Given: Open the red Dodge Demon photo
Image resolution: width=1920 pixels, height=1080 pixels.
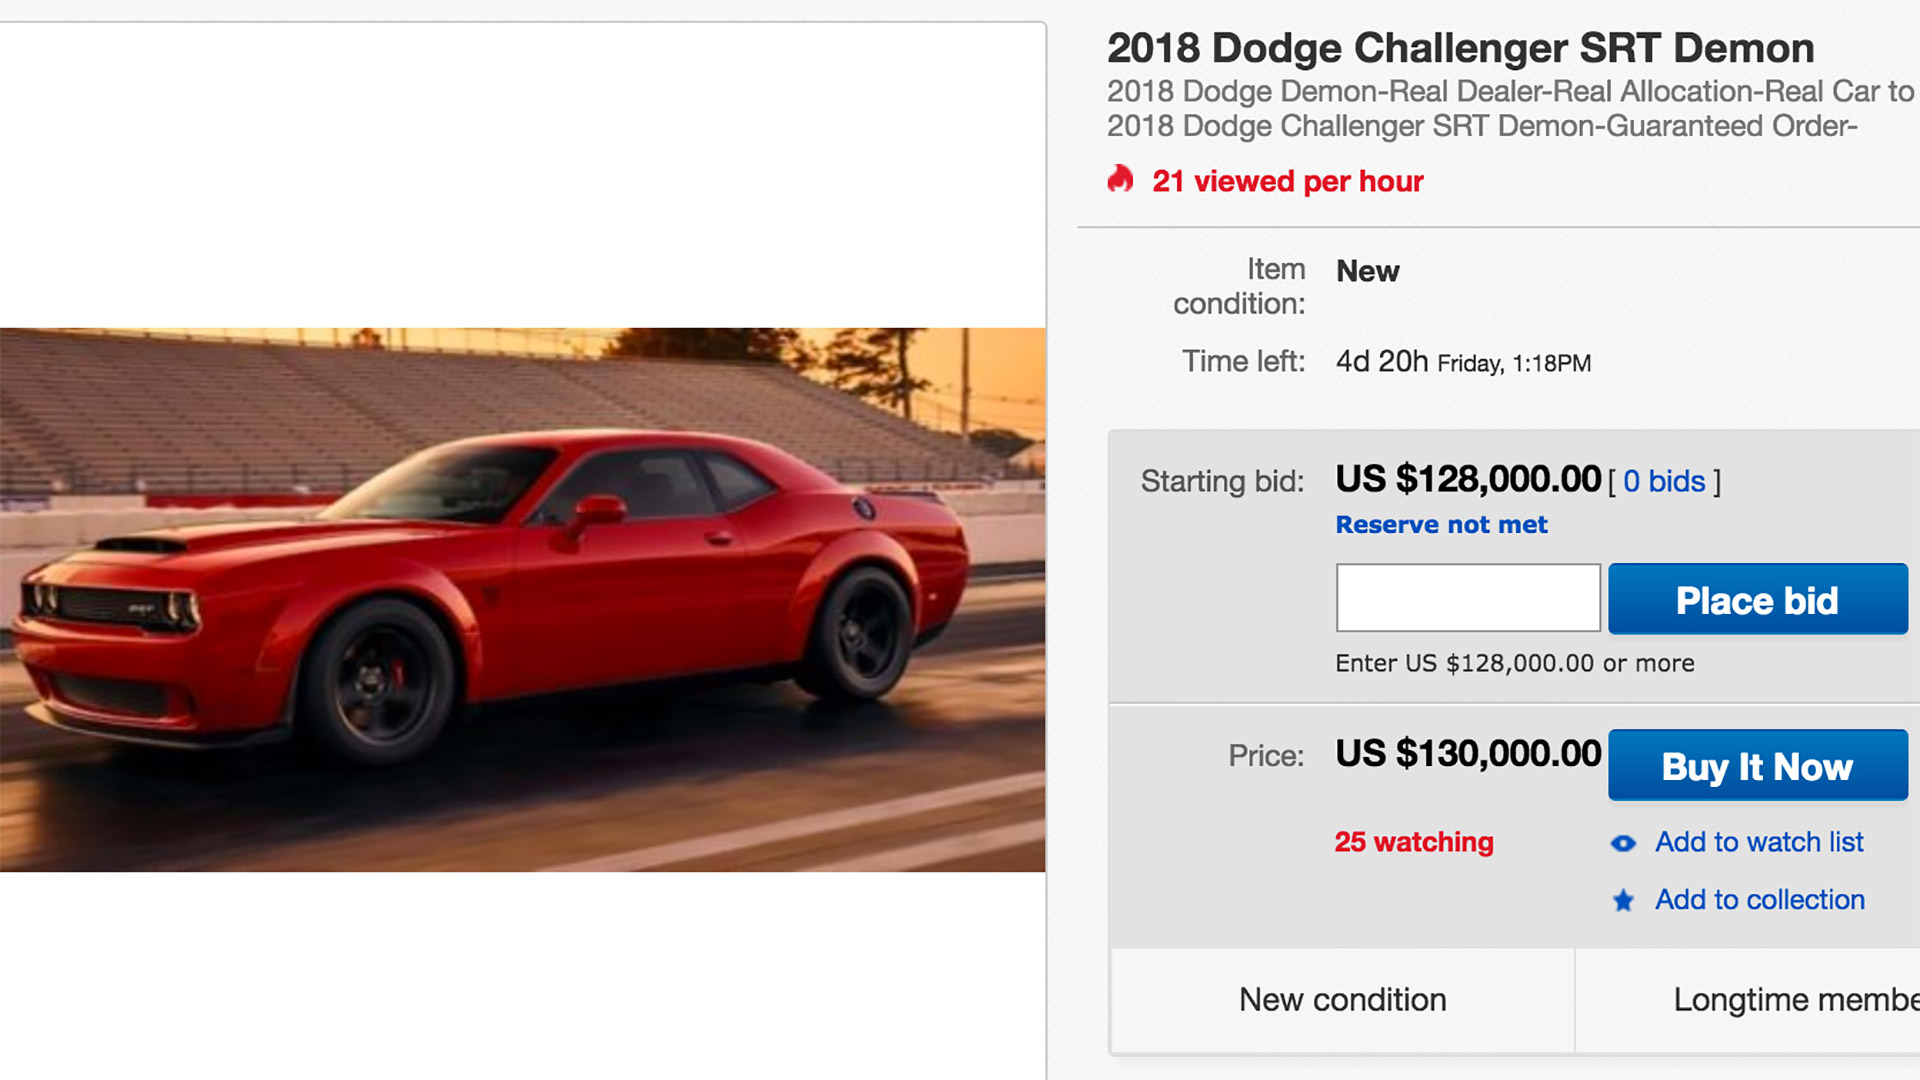Looking at the screenshot, I should coord(522,599).
